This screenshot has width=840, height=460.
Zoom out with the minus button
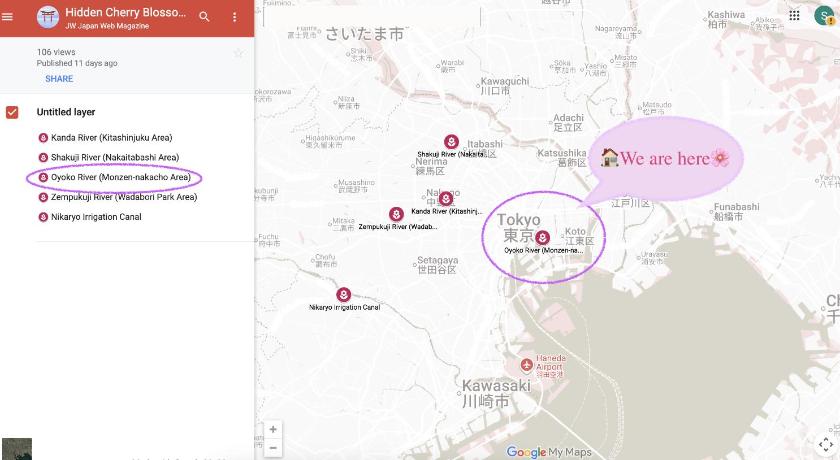[273, 447]
